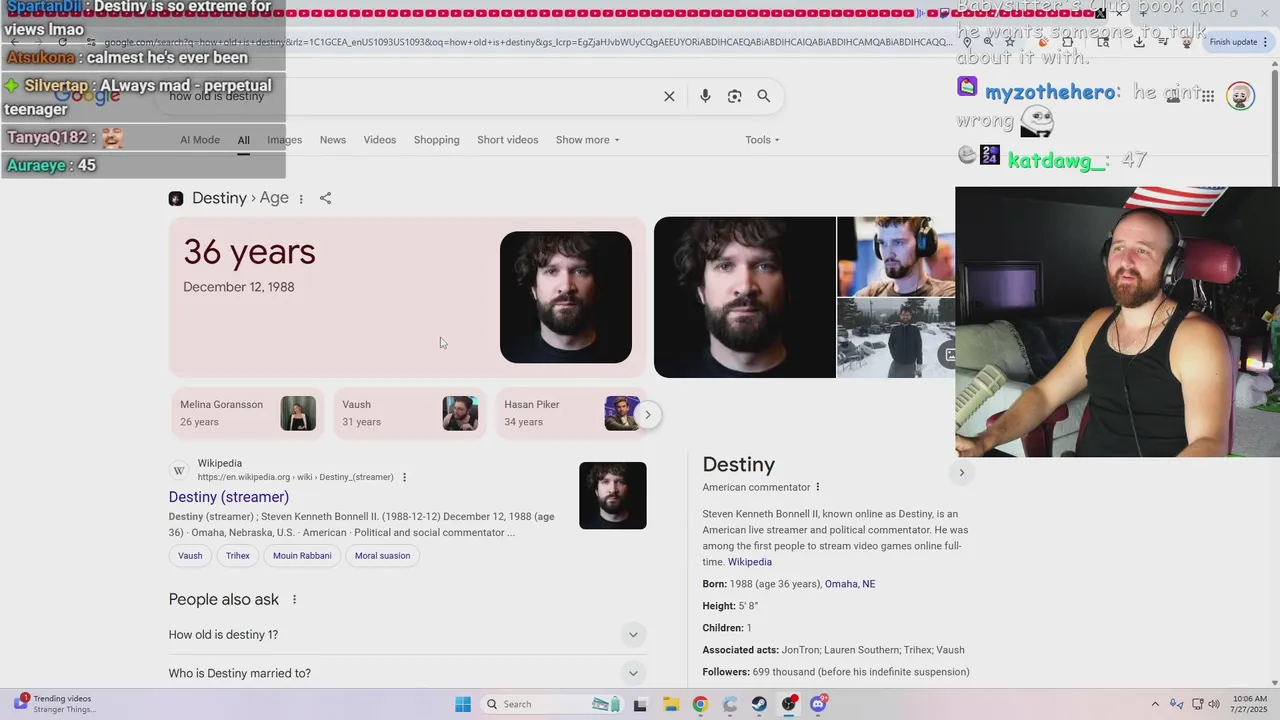Switch to the Shopping tab

(437, 140)
